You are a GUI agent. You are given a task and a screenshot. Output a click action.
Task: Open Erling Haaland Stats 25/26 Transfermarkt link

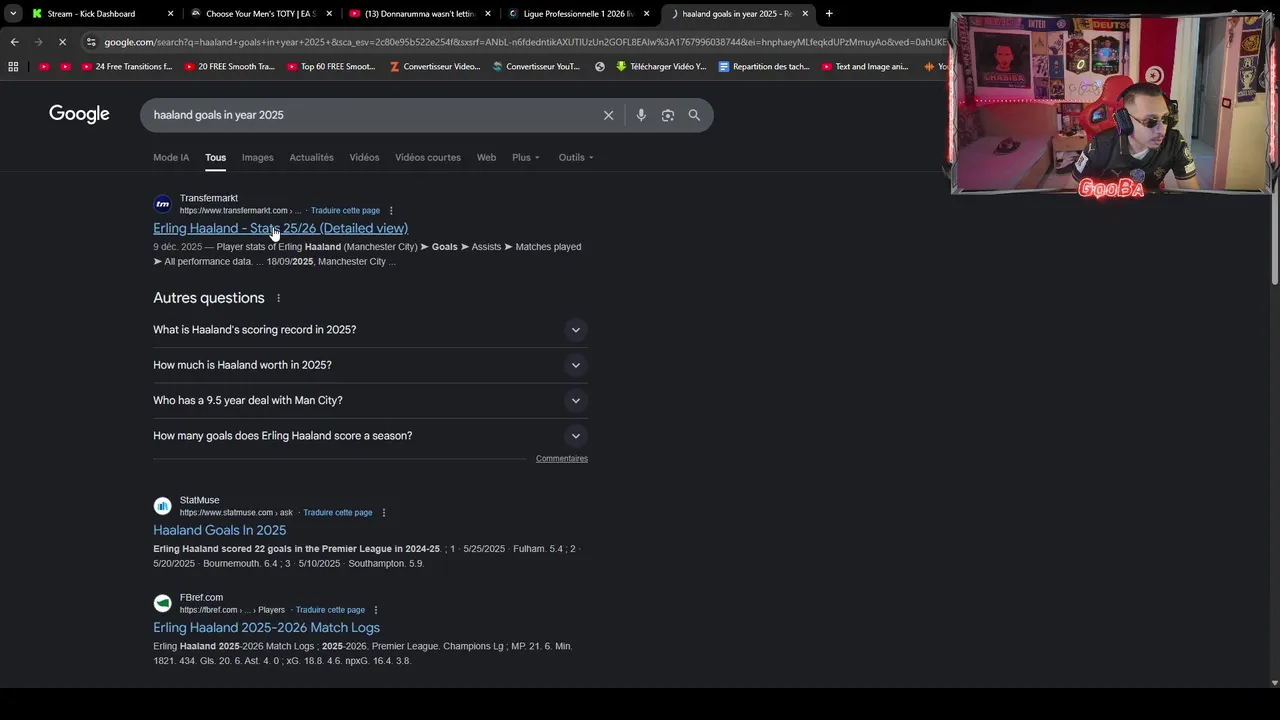pyautogui.click(x=280, y=229)
